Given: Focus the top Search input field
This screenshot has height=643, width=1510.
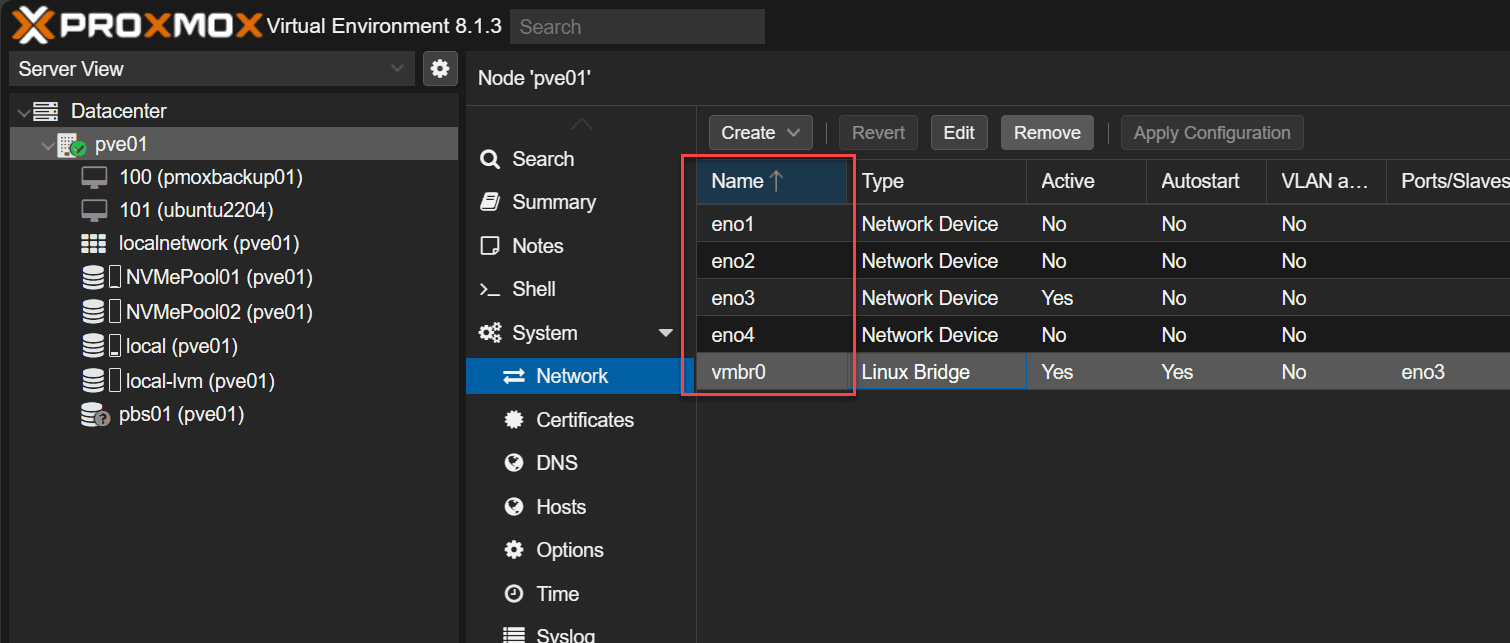Looking at the screenshot, I should click(x=637, y=27).
